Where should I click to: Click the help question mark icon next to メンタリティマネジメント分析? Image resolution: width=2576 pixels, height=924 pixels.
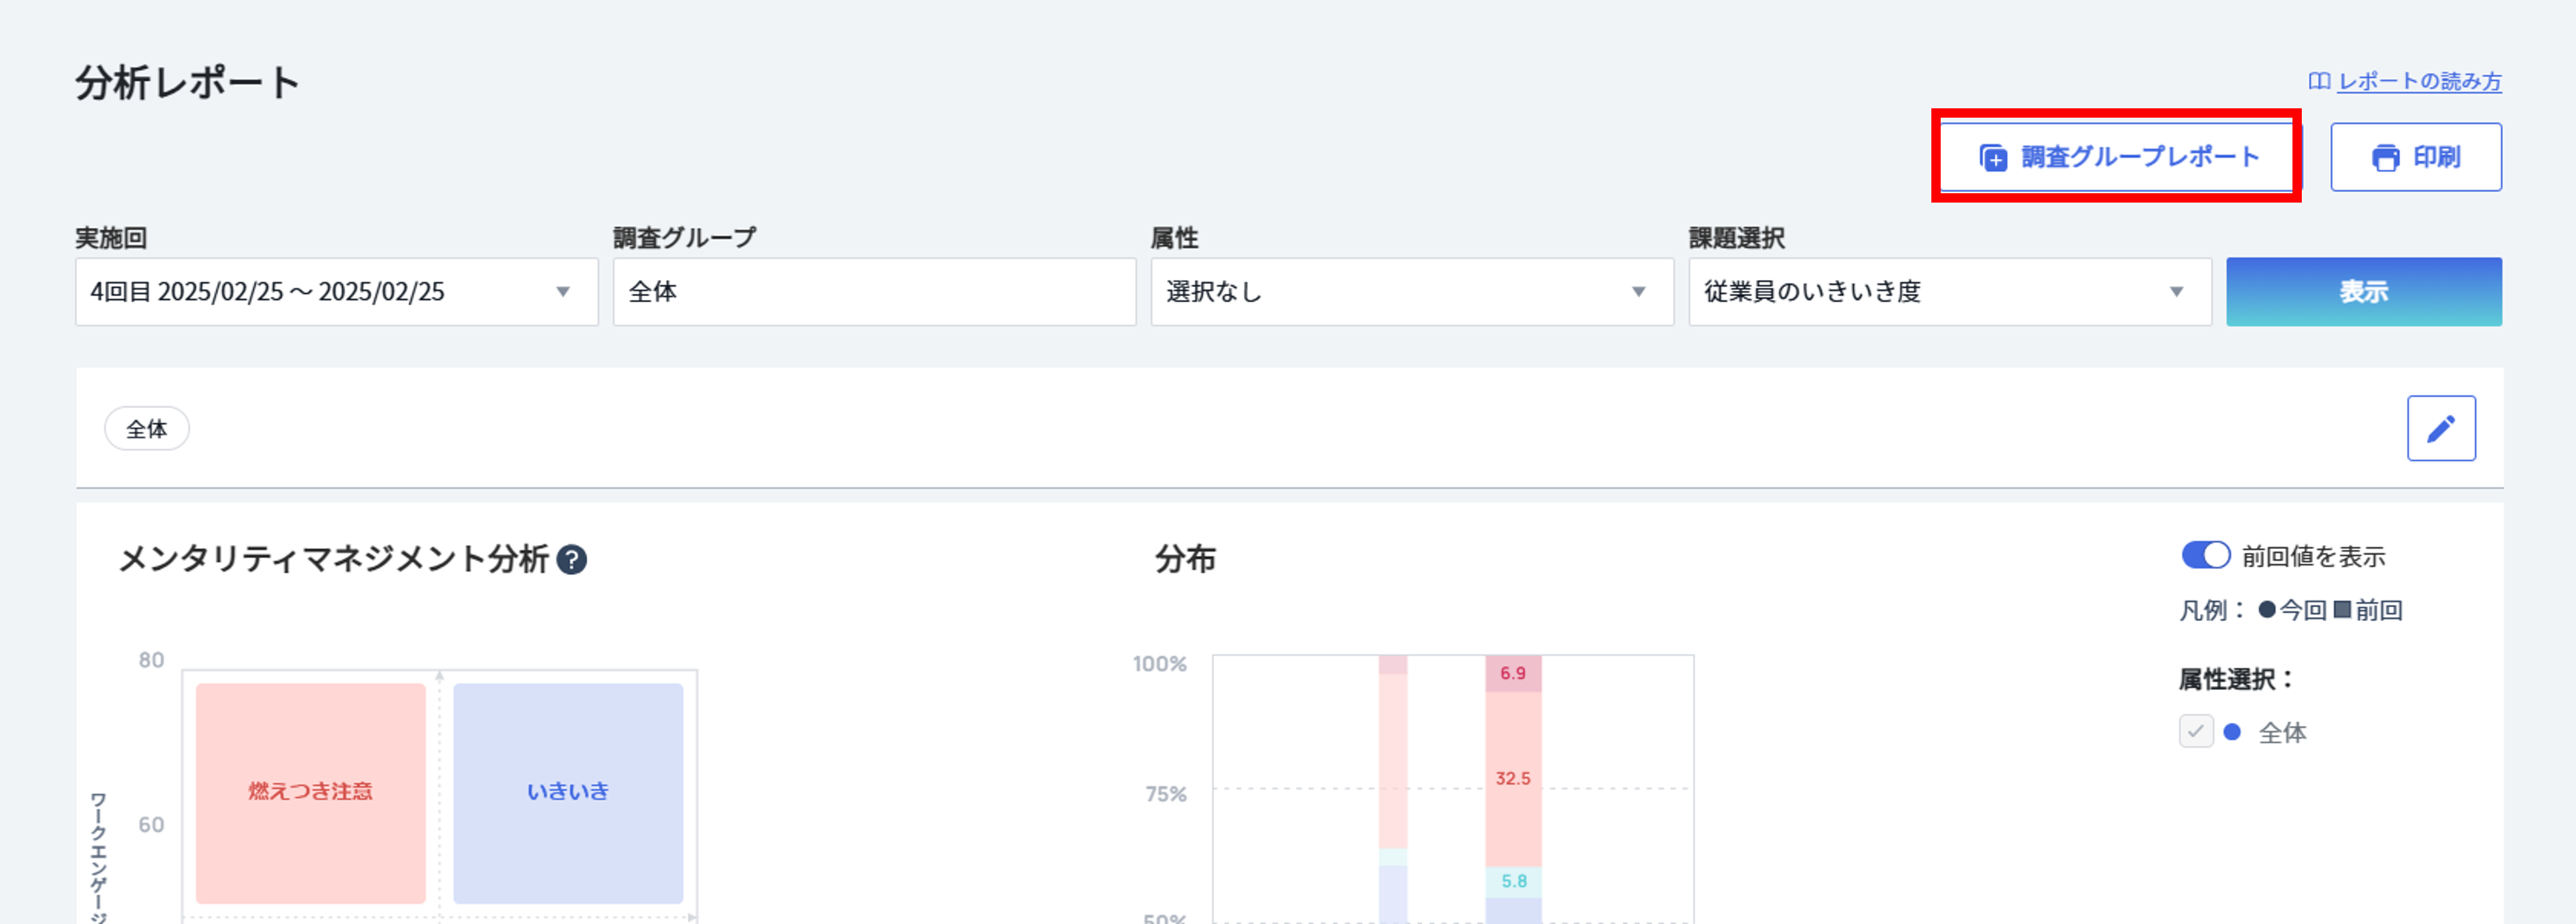tap(571, 560)
